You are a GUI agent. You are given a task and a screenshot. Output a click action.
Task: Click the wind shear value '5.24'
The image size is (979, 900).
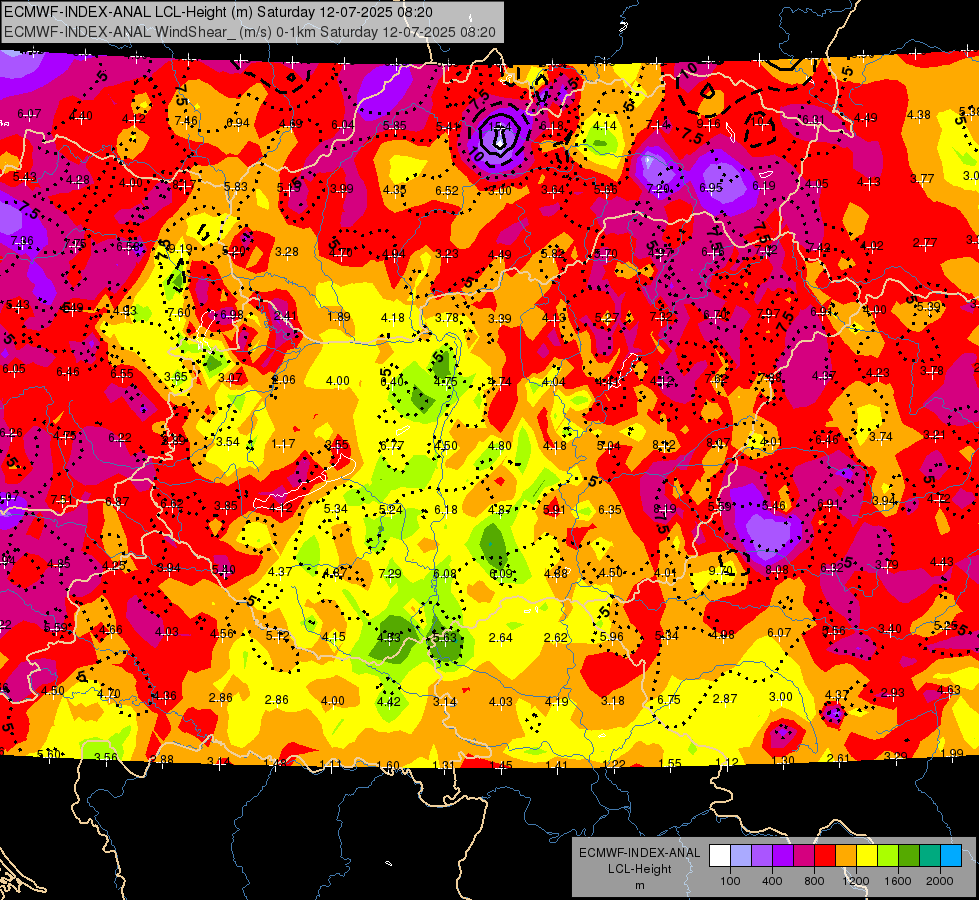tap(391, 510)
